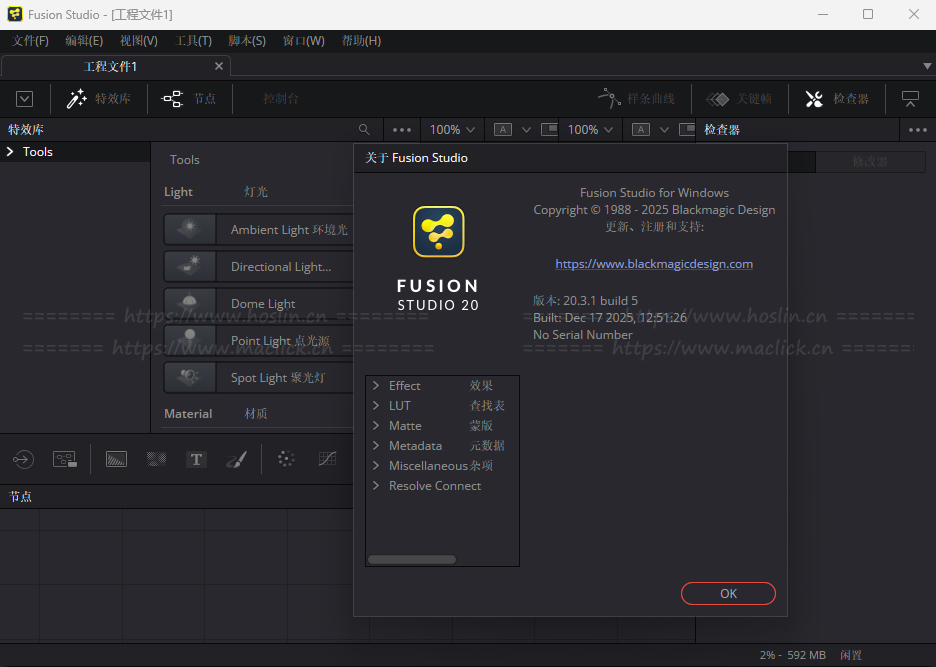Click the curves grid tool icon
The height and width of the screenshot is (667, 936).
point(327,459)
